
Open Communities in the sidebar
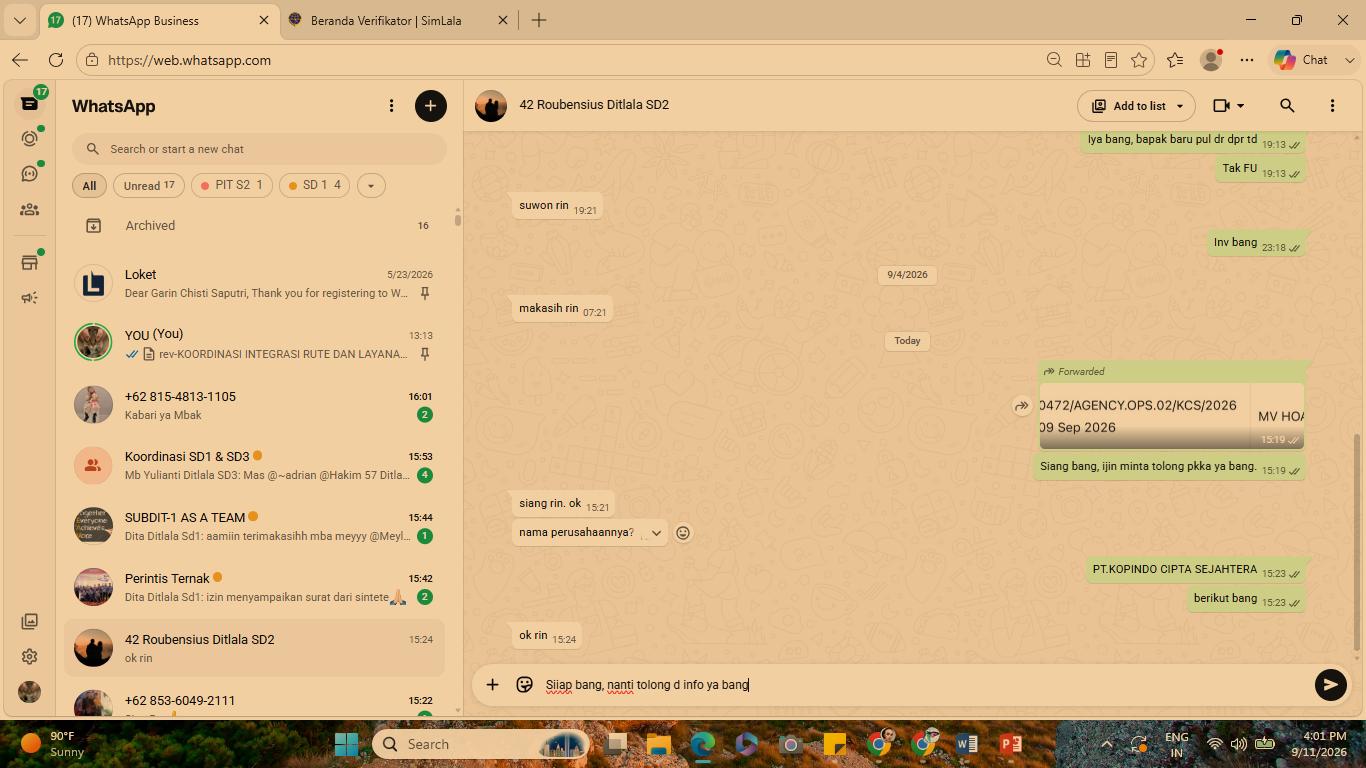point(30,210)
